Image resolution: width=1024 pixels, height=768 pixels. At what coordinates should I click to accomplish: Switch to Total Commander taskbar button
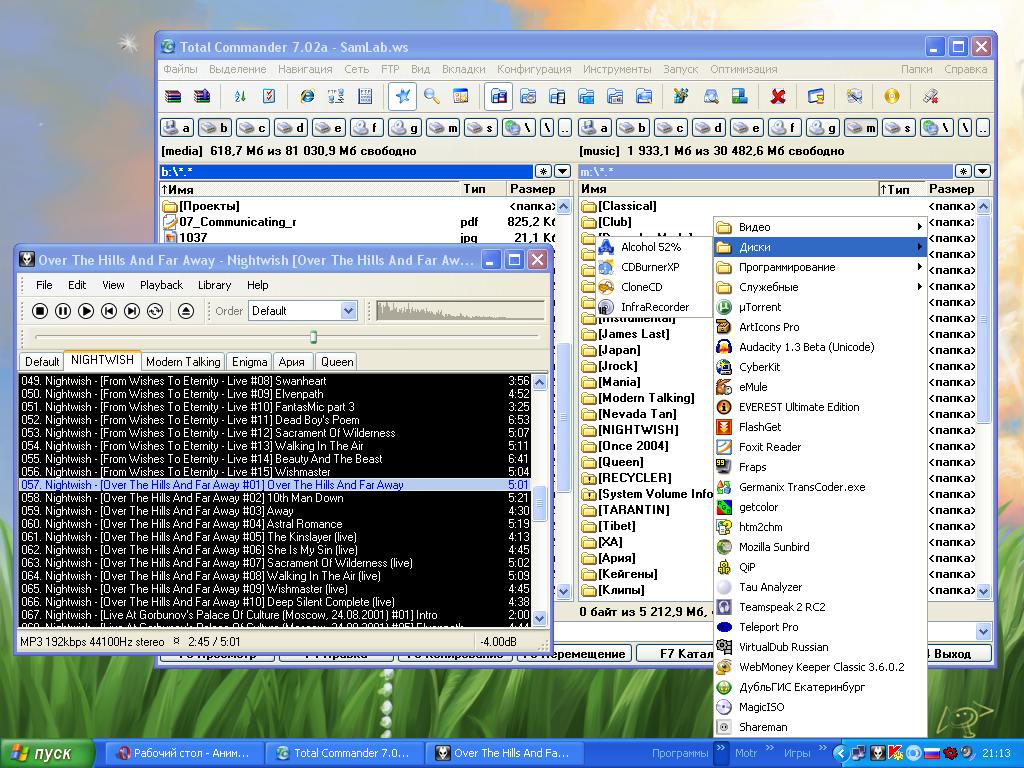coord(344,753)
